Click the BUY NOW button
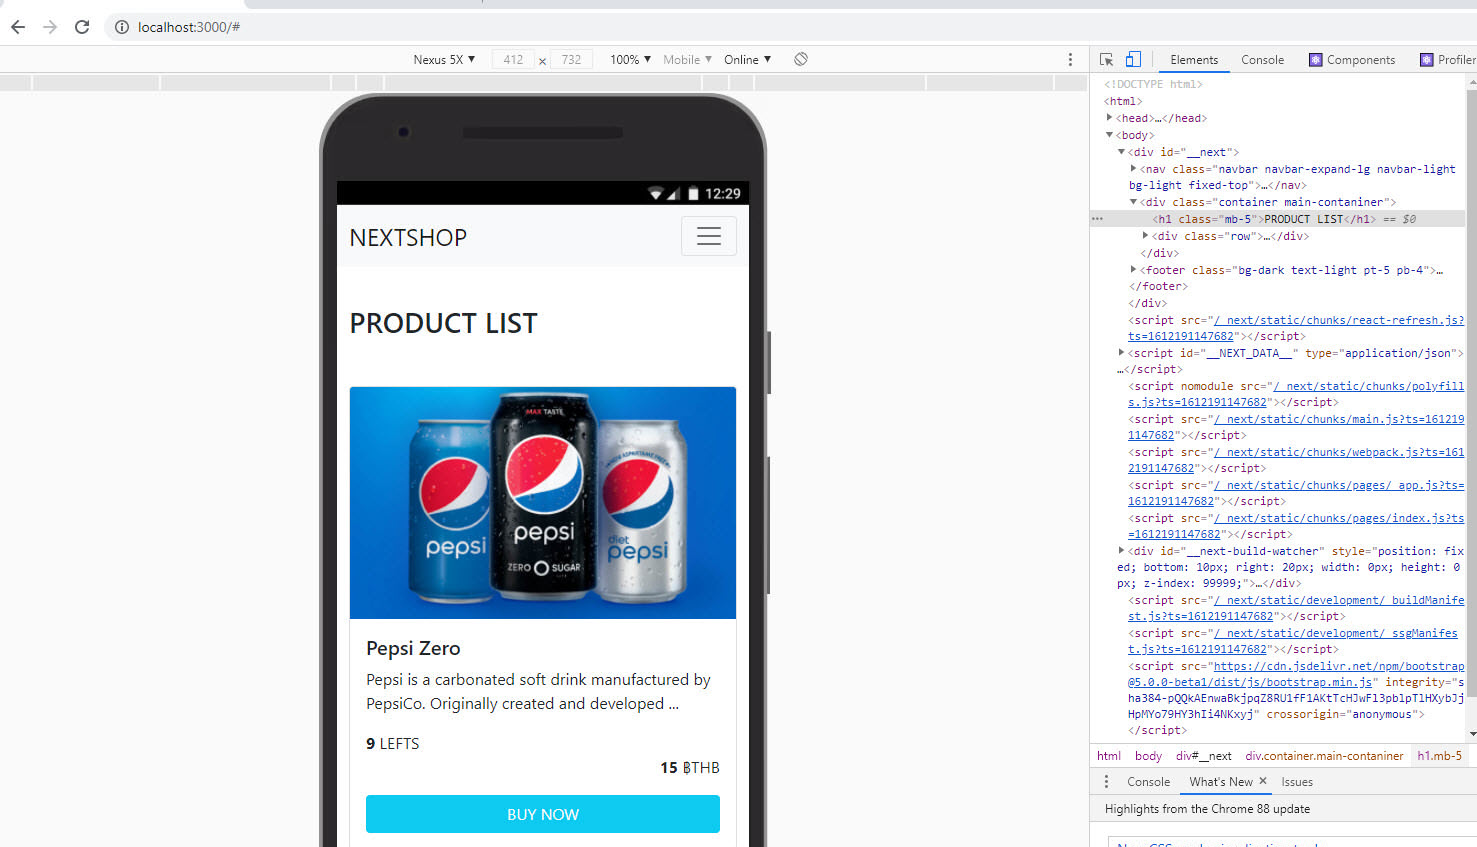The height and width of the screenshot is (847, 1477). click(x=543, y=814)
